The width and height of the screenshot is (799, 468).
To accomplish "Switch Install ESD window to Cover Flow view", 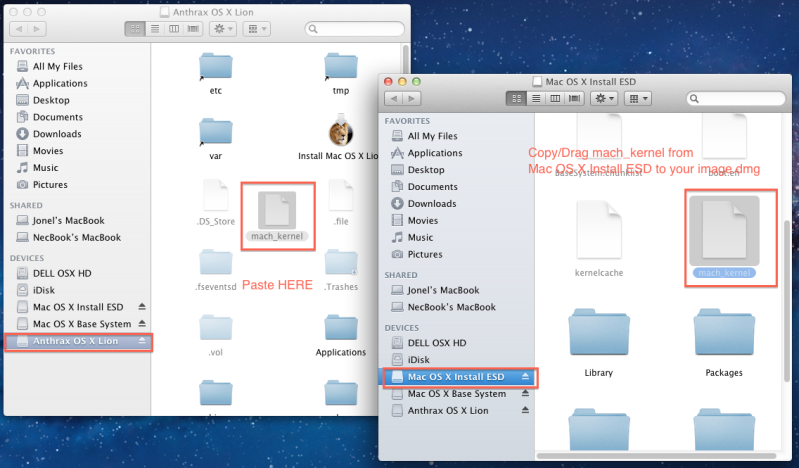I will click(574, 98).
